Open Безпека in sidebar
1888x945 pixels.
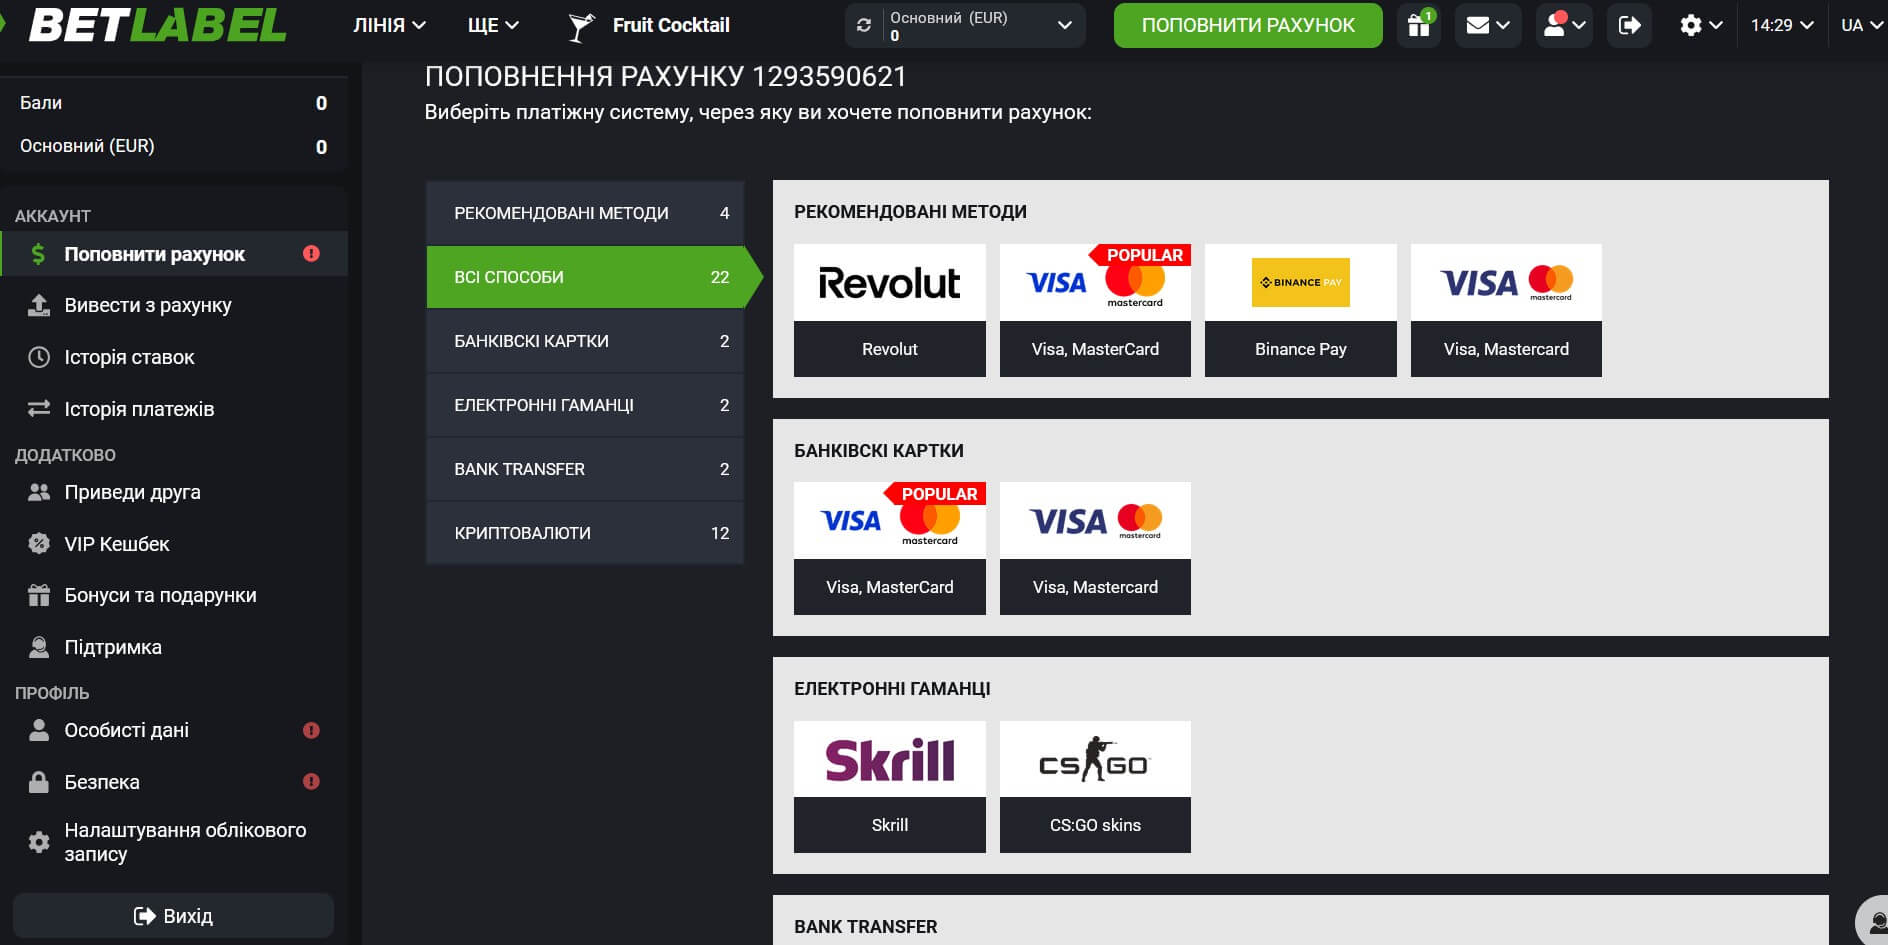pyautogui.click(x=173, y=782)
